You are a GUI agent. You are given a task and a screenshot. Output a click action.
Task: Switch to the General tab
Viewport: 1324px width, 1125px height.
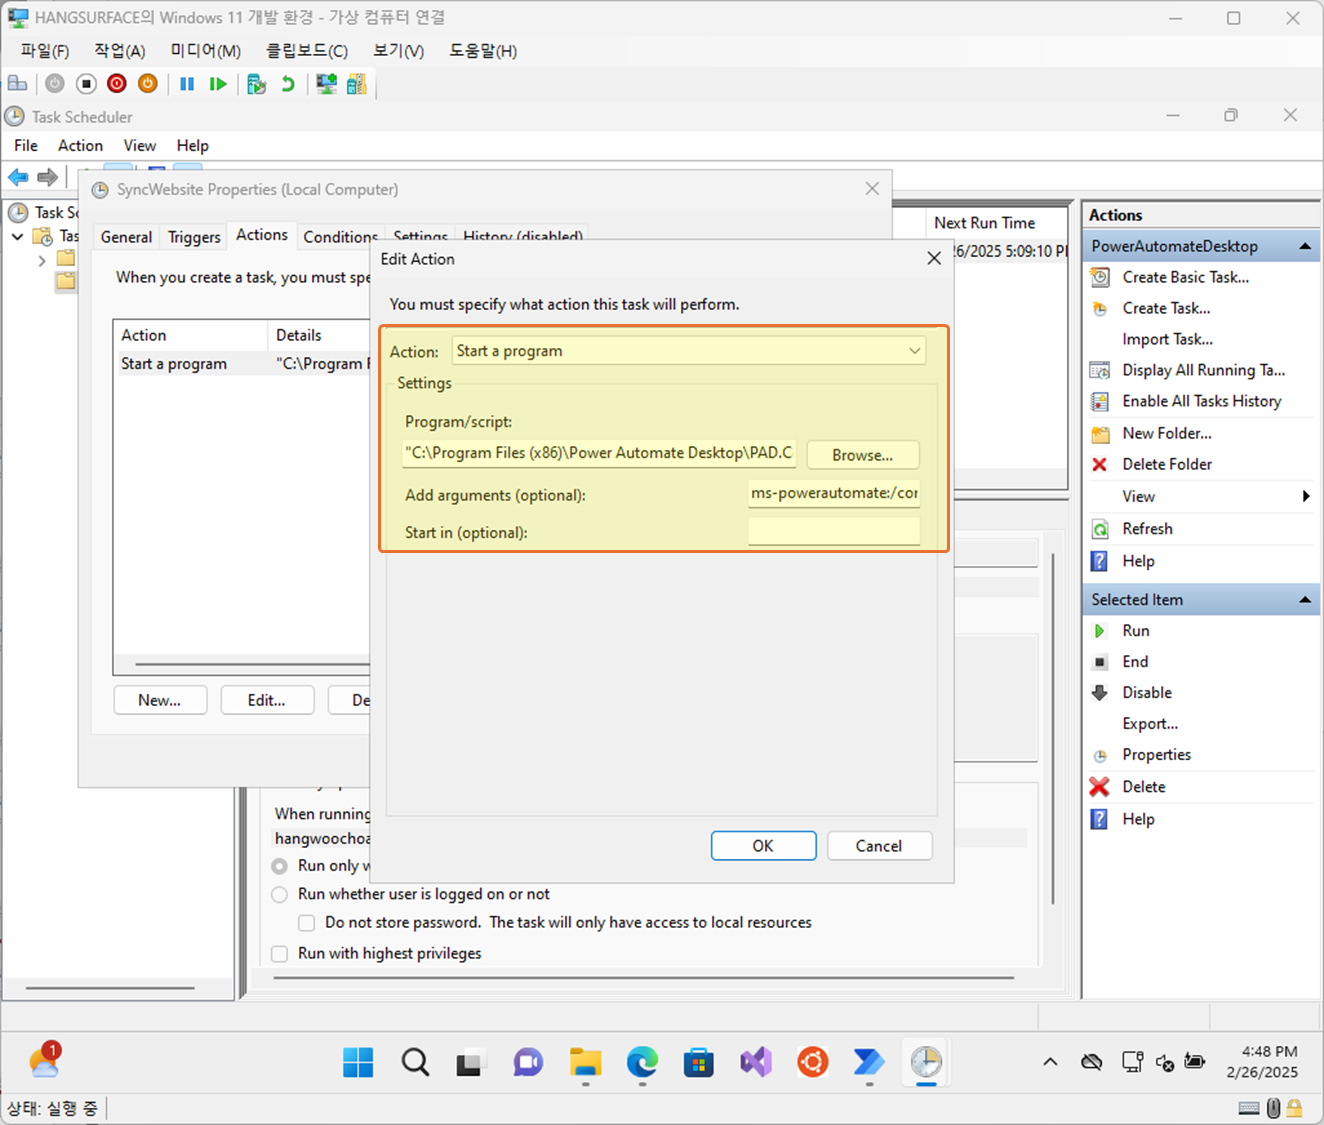click(x=126, y=237)
